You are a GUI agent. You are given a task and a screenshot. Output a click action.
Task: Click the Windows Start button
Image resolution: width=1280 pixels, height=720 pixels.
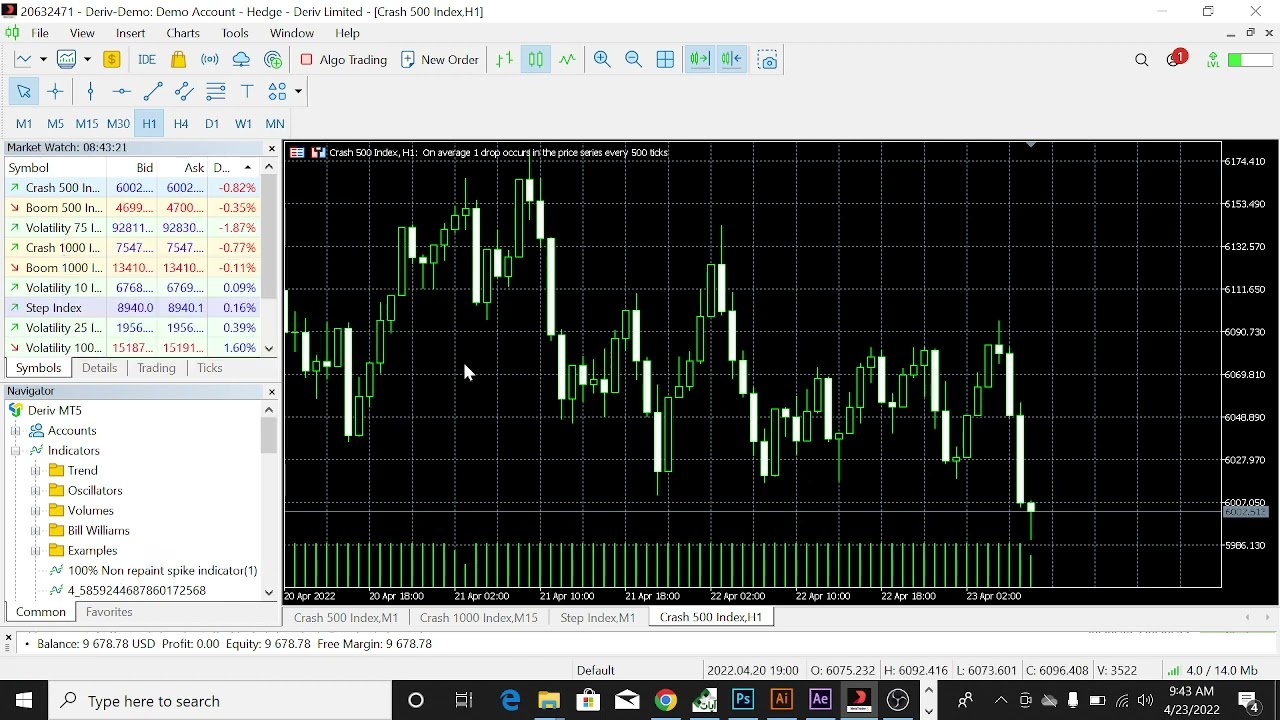coord(24,701)
